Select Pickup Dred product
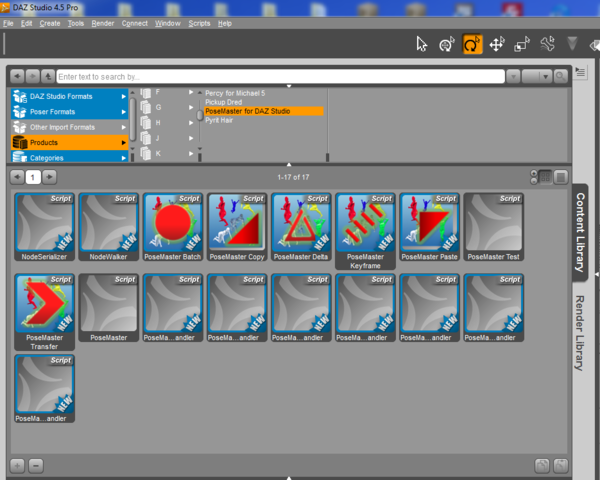Screen dimensions: 600x480 pyautogui.click(x=223, y=102)
